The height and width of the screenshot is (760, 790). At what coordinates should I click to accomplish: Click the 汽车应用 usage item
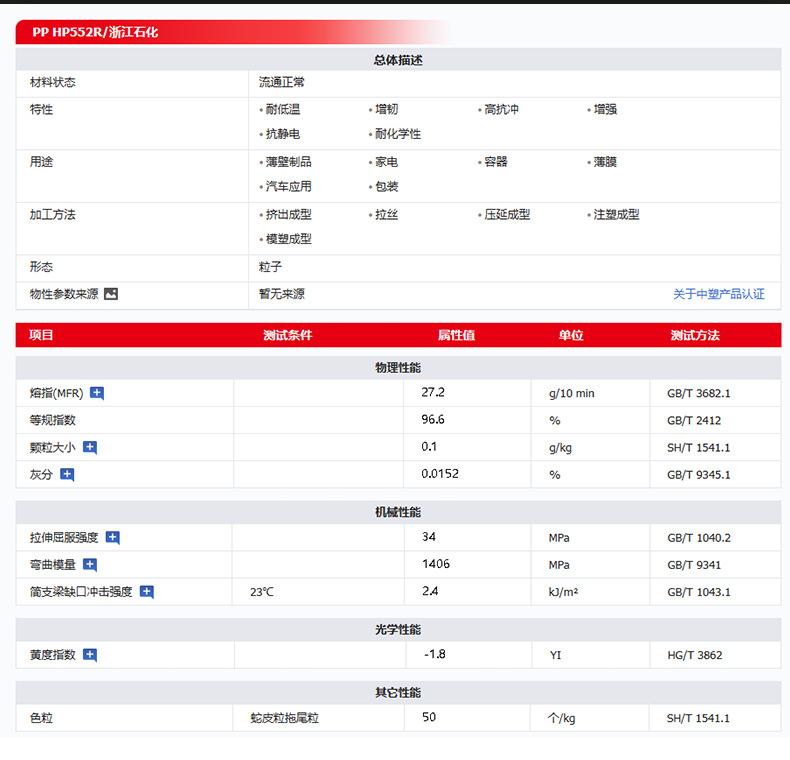click(288, 187)
